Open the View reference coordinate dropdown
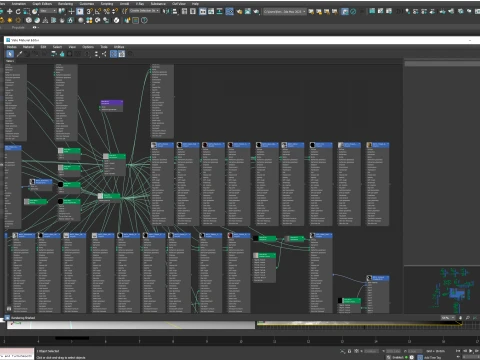480x360 pixels. (x=48, y=11)
